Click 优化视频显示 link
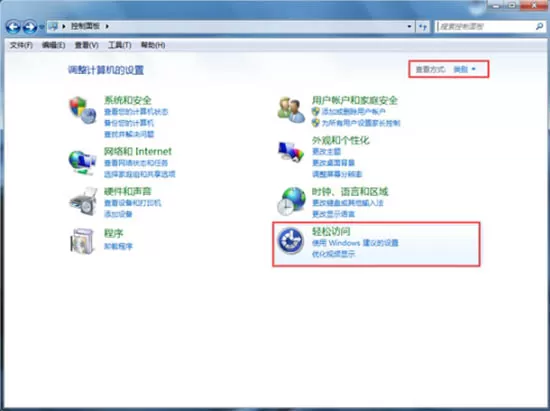Viewport: 550px width, 411px height. [334, 254]
